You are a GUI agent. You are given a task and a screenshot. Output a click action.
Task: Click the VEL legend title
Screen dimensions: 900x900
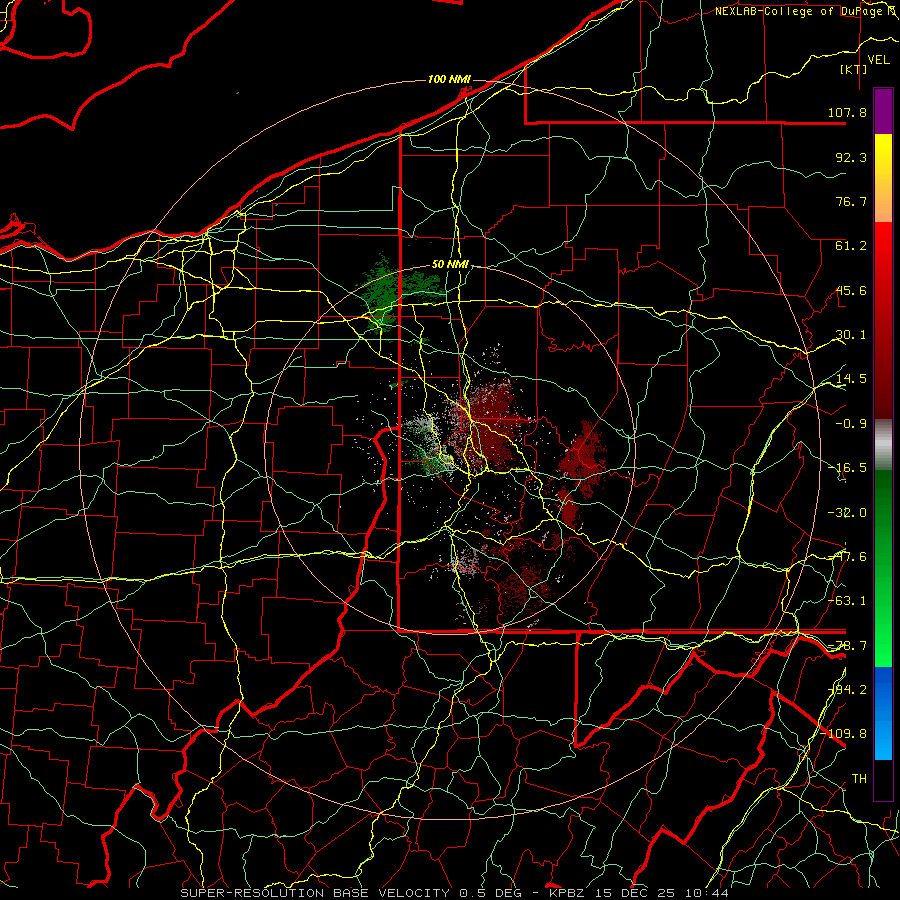coord(878,60)
